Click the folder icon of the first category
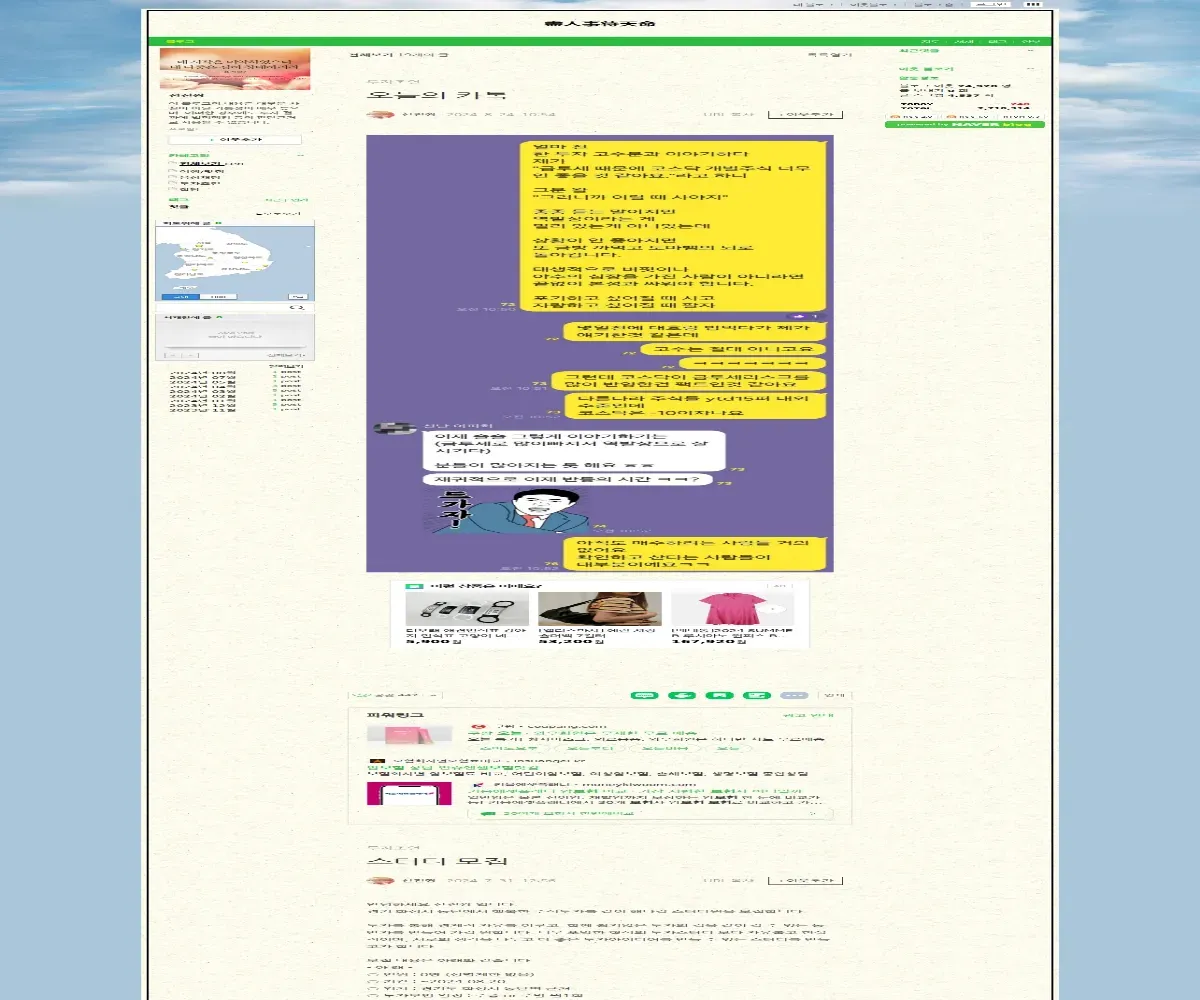The width and height of the screenshot is (1200, 1000). tap(172, 164)
